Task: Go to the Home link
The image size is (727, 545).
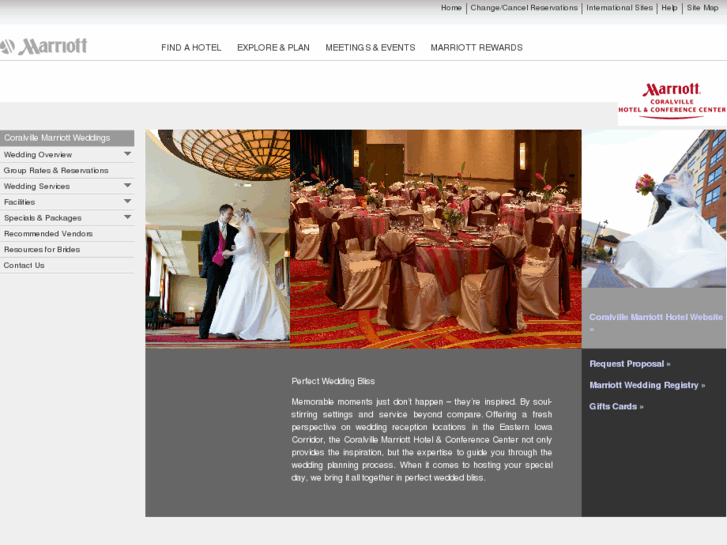Action: point(451,8)
